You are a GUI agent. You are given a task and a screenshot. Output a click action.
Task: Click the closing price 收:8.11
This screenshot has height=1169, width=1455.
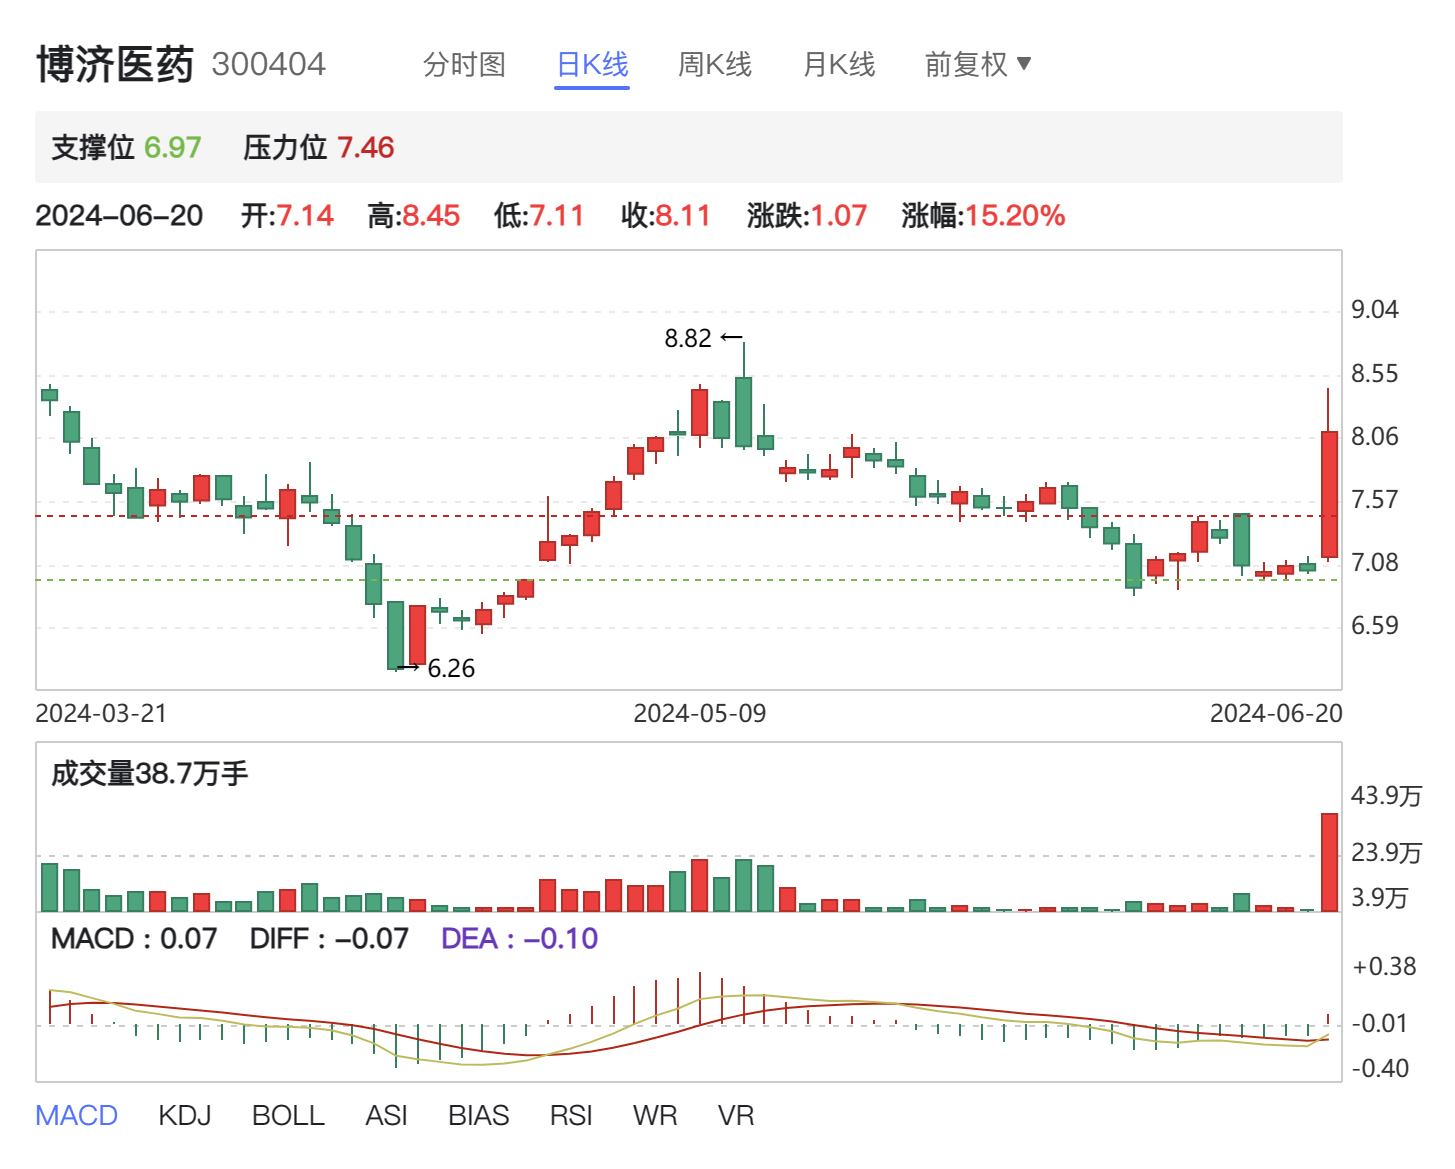pyautogui.click(x=665, y=216)
